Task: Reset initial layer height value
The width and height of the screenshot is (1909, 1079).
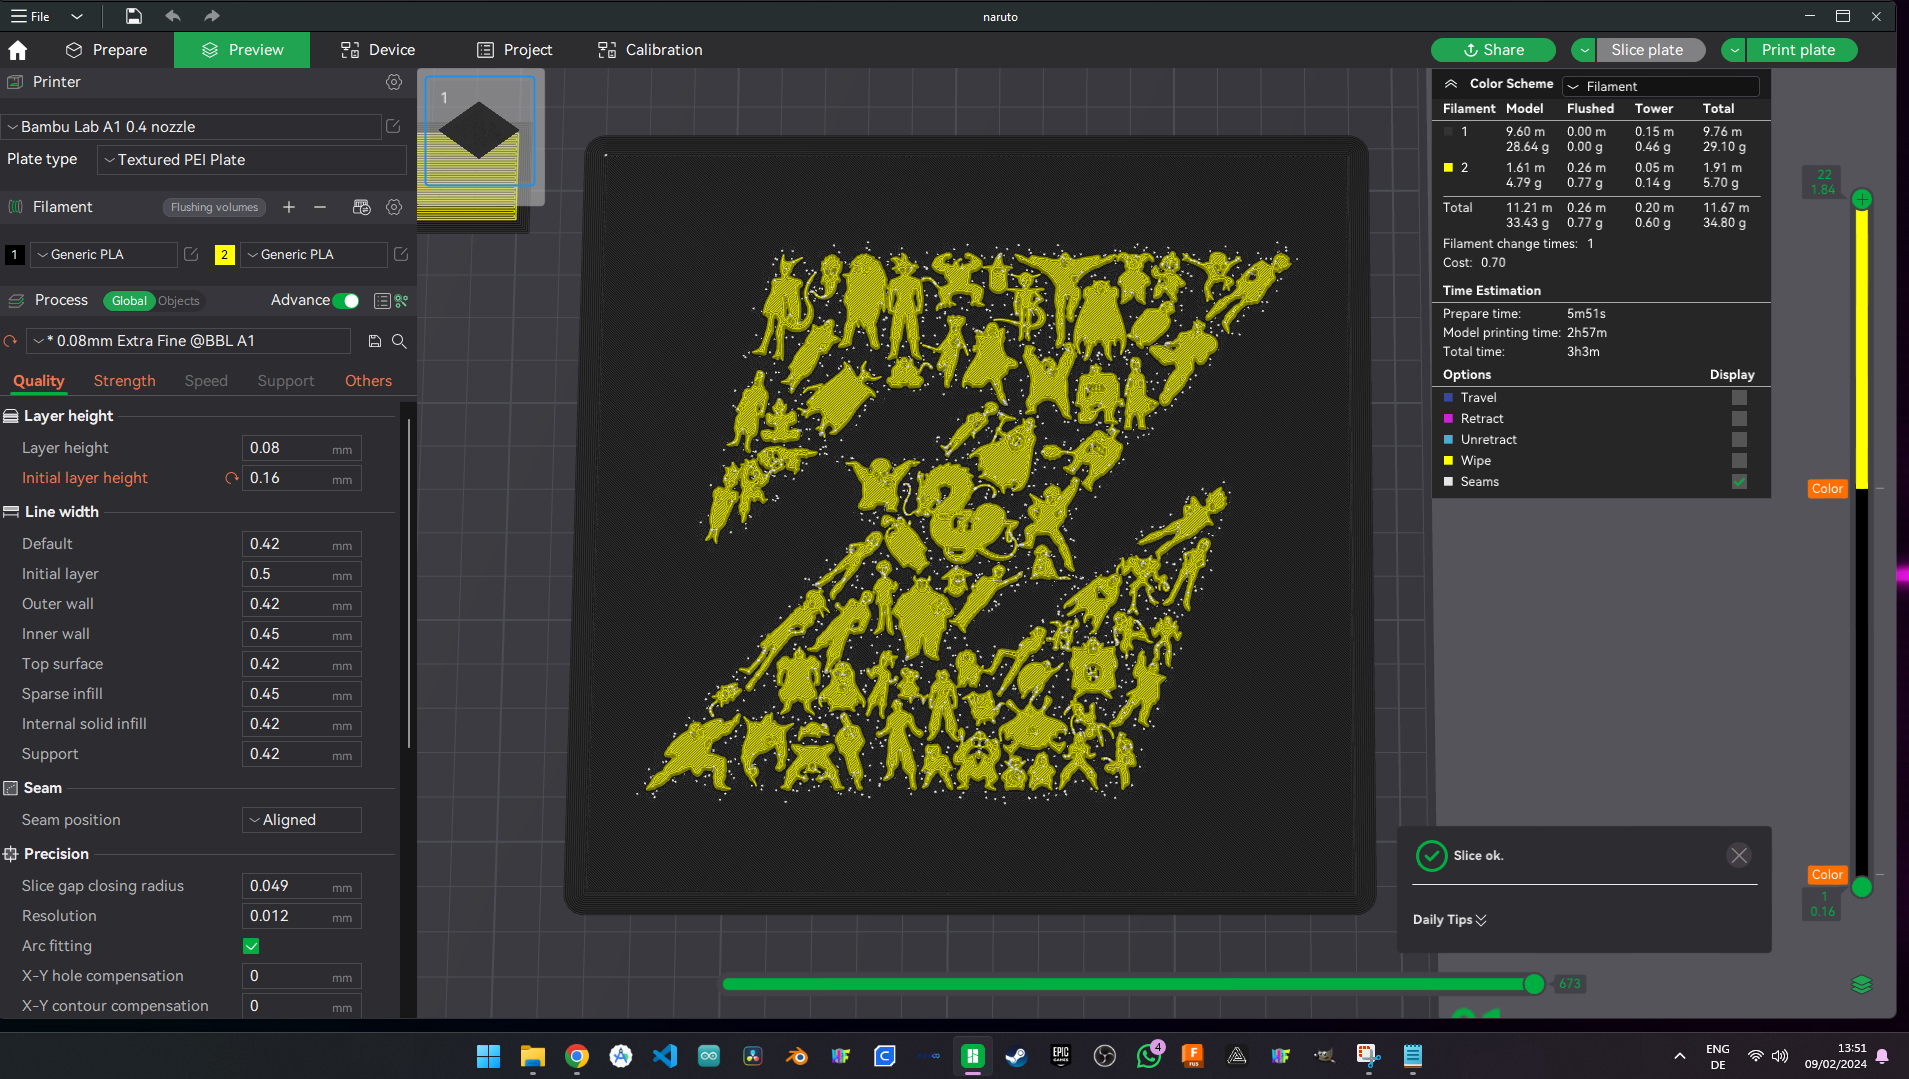Action: click(x=232, y=478)
